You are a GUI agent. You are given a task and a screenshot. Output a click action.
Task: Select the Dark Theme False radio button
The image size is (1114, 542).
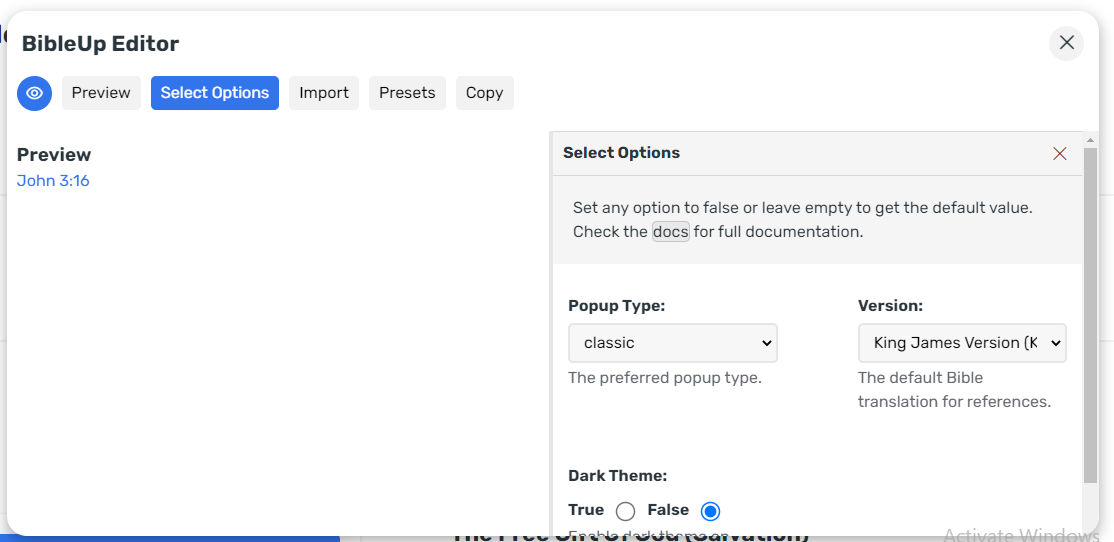710,512
